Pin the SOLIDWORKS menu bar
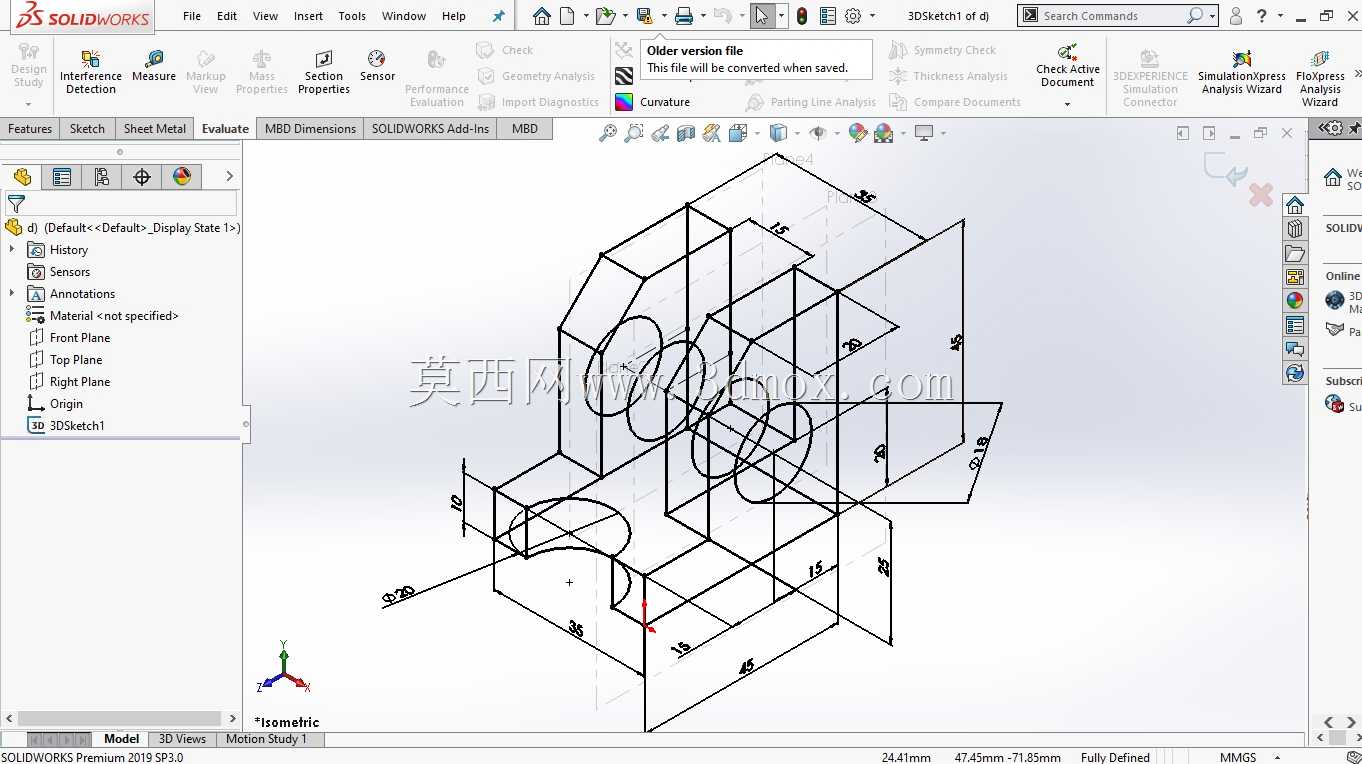 (499, 16)
